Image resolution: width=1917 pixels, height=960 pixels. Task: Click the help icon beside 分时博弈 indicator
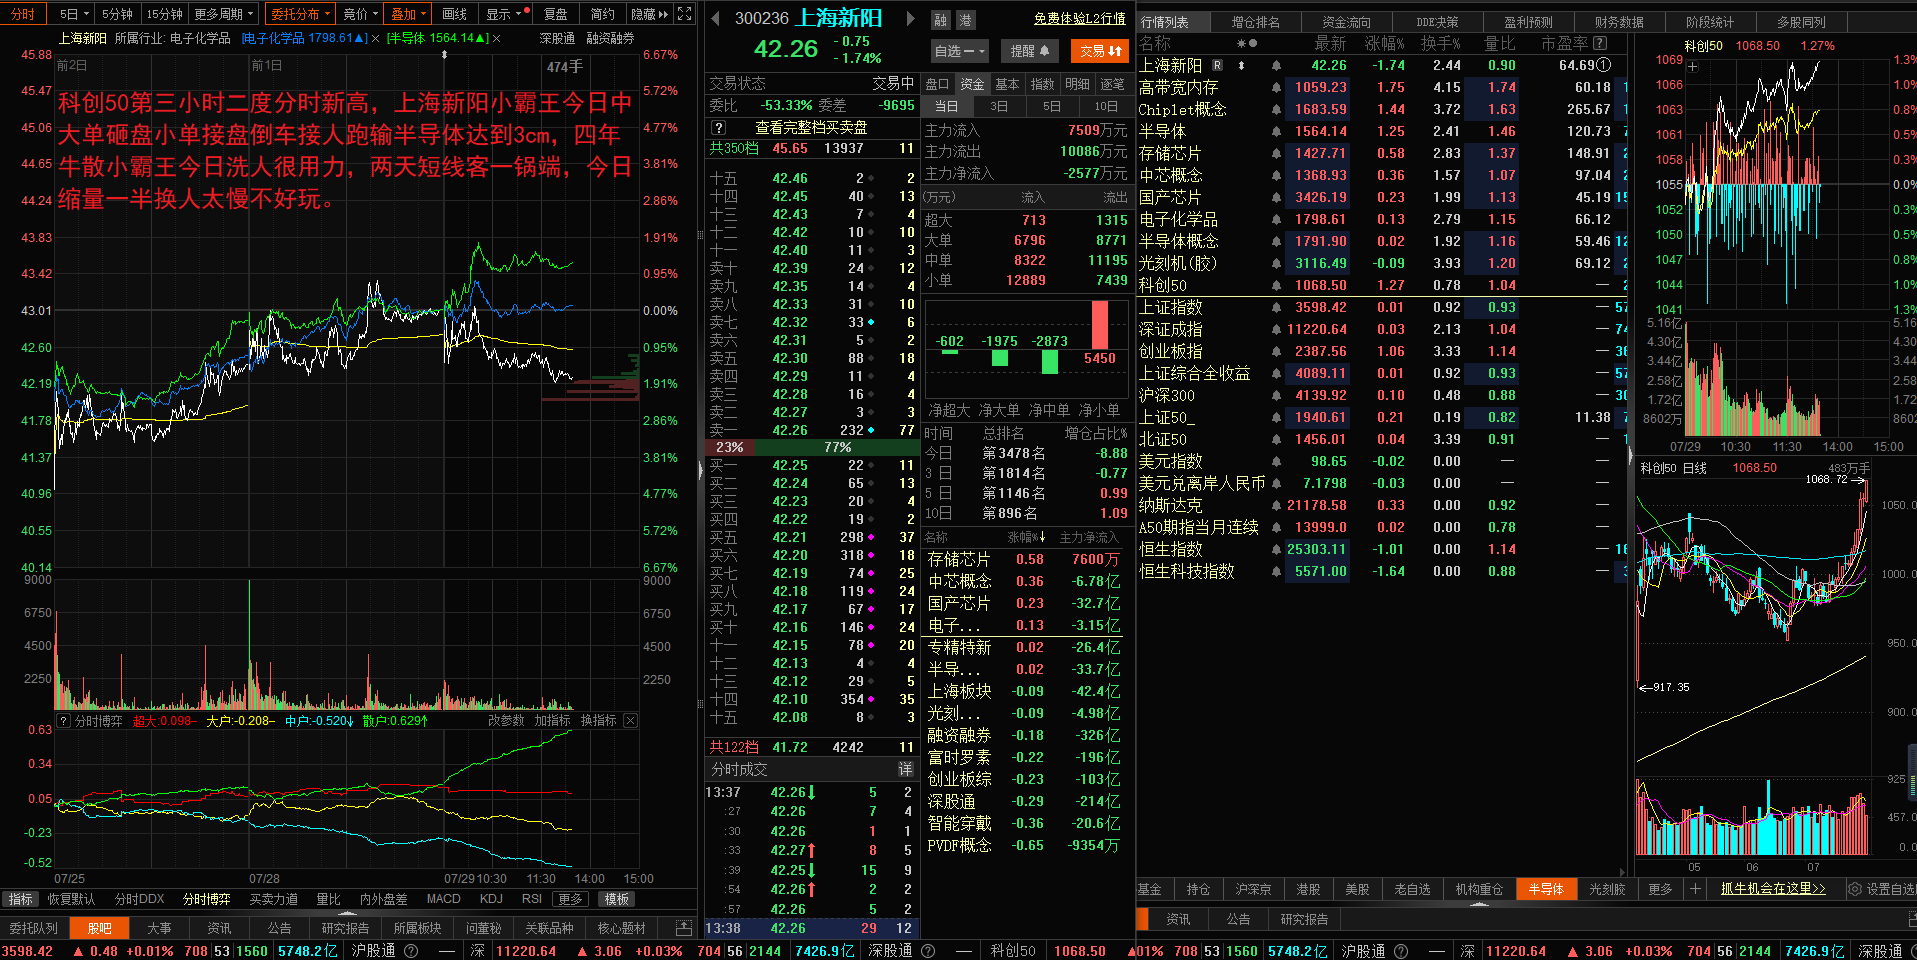point(64,720)
